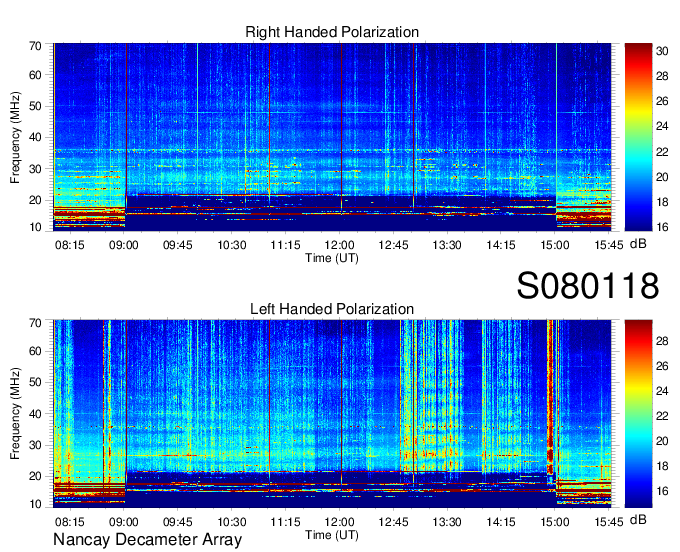Screen dimensions: 680x552
Task: Click the 30 dB label on top colorbar
Action: click(662, 51)
